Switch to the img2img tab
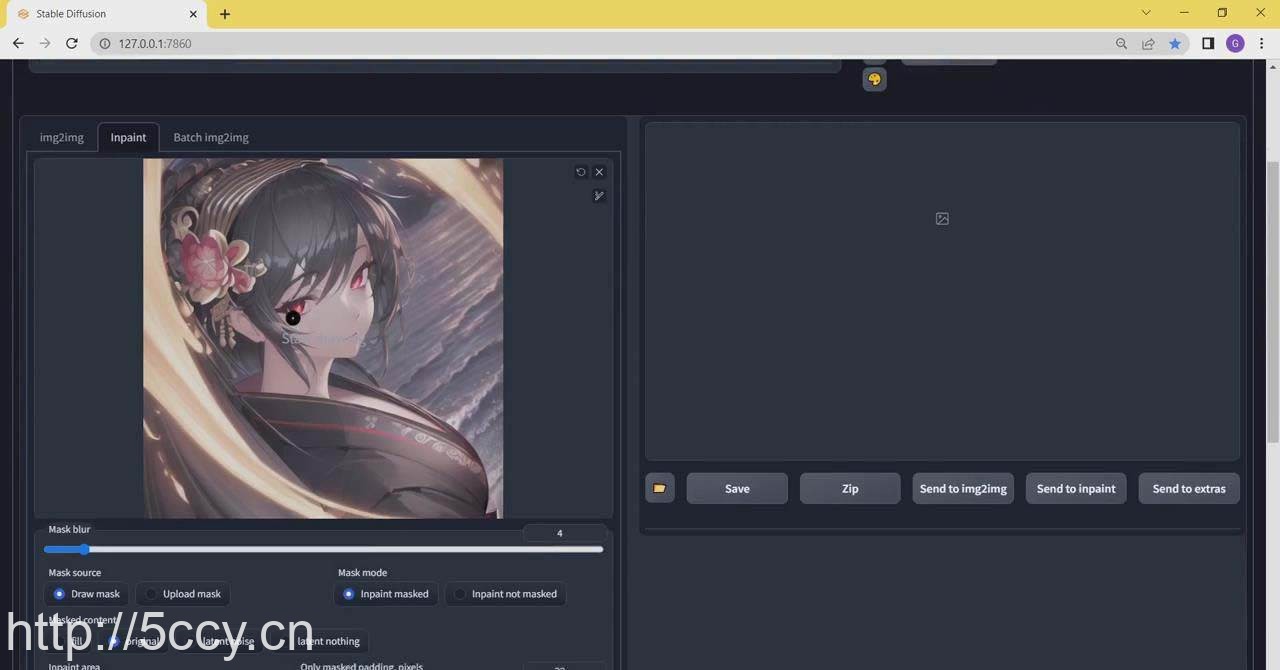1280x670 pixels. (x=62, y=137)
